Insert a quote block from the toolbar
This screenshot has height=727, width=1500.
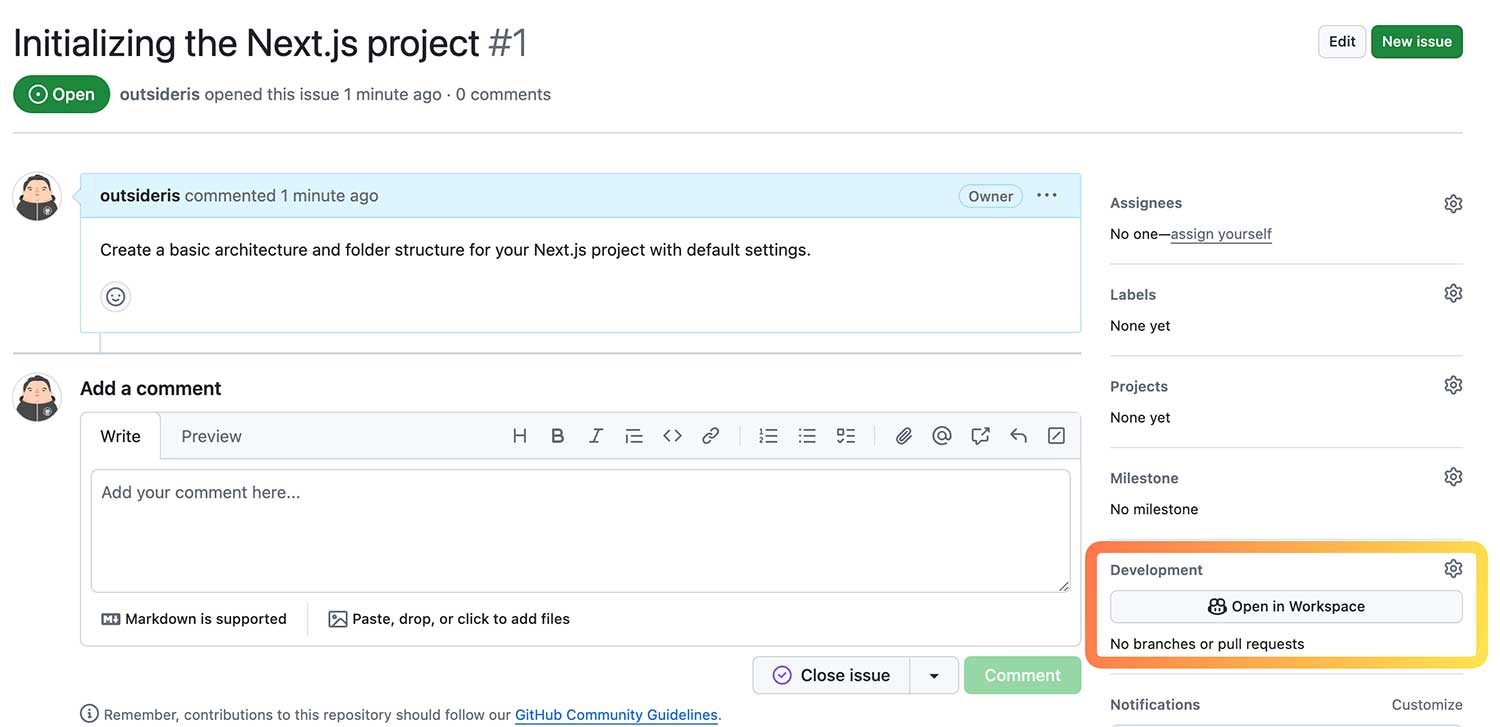(634, 436)
